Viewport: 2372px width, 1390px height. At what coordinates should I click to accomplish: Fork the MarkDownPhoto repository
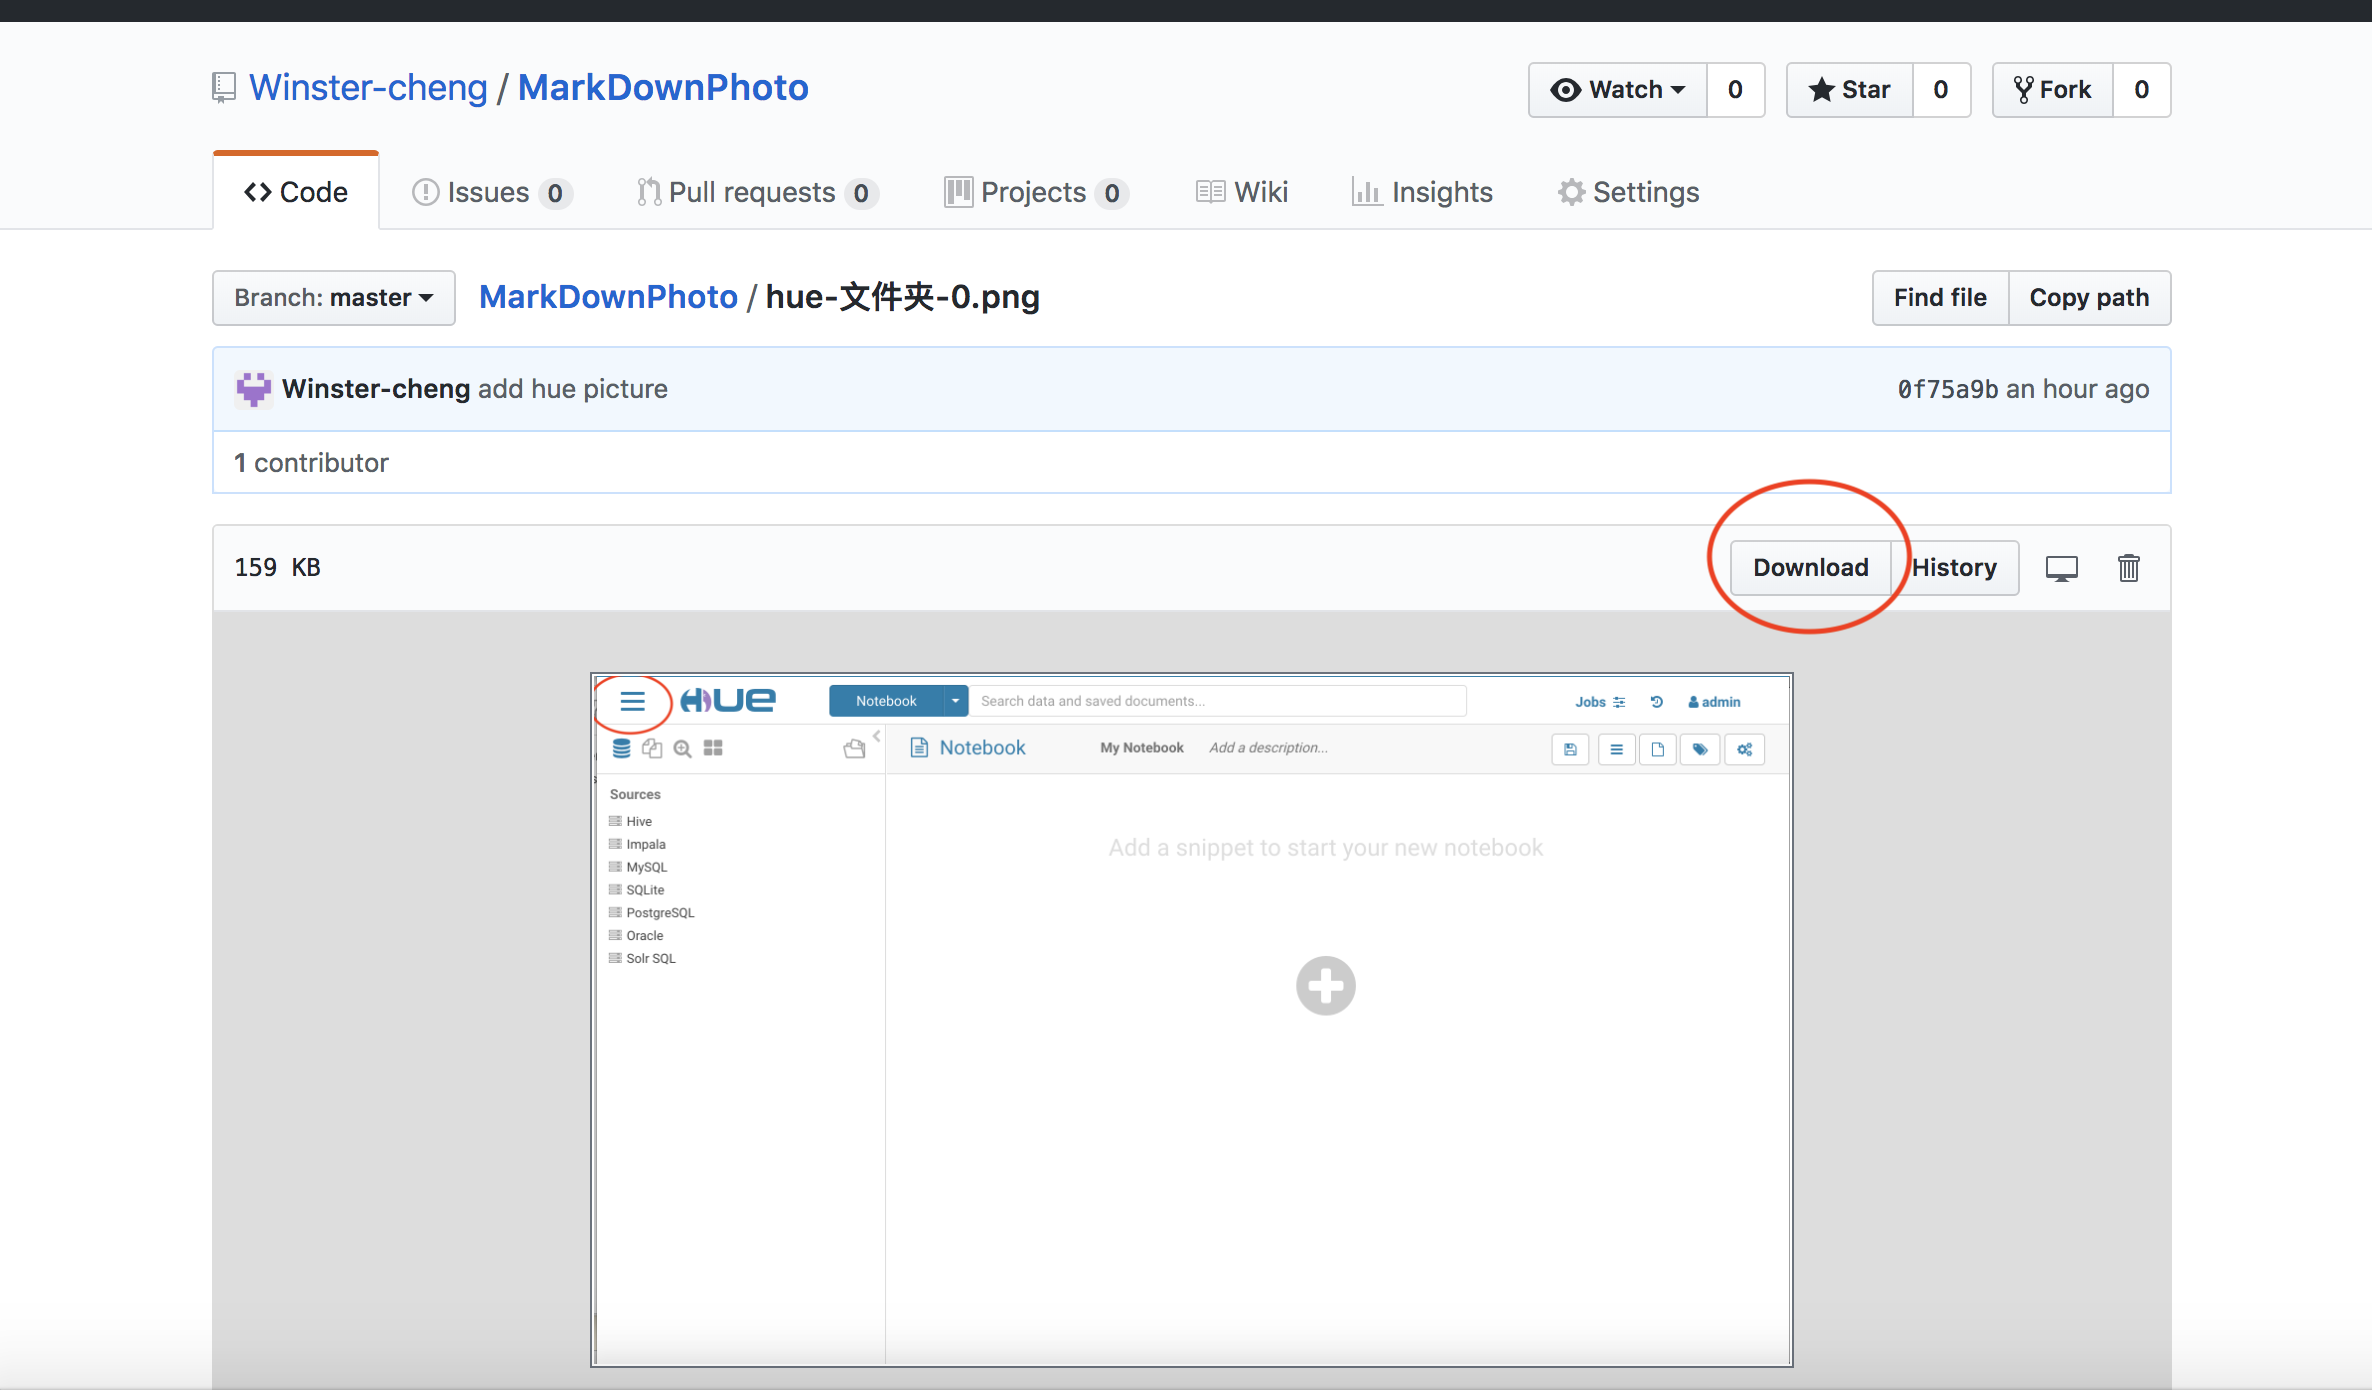[x=2053, y=90]
